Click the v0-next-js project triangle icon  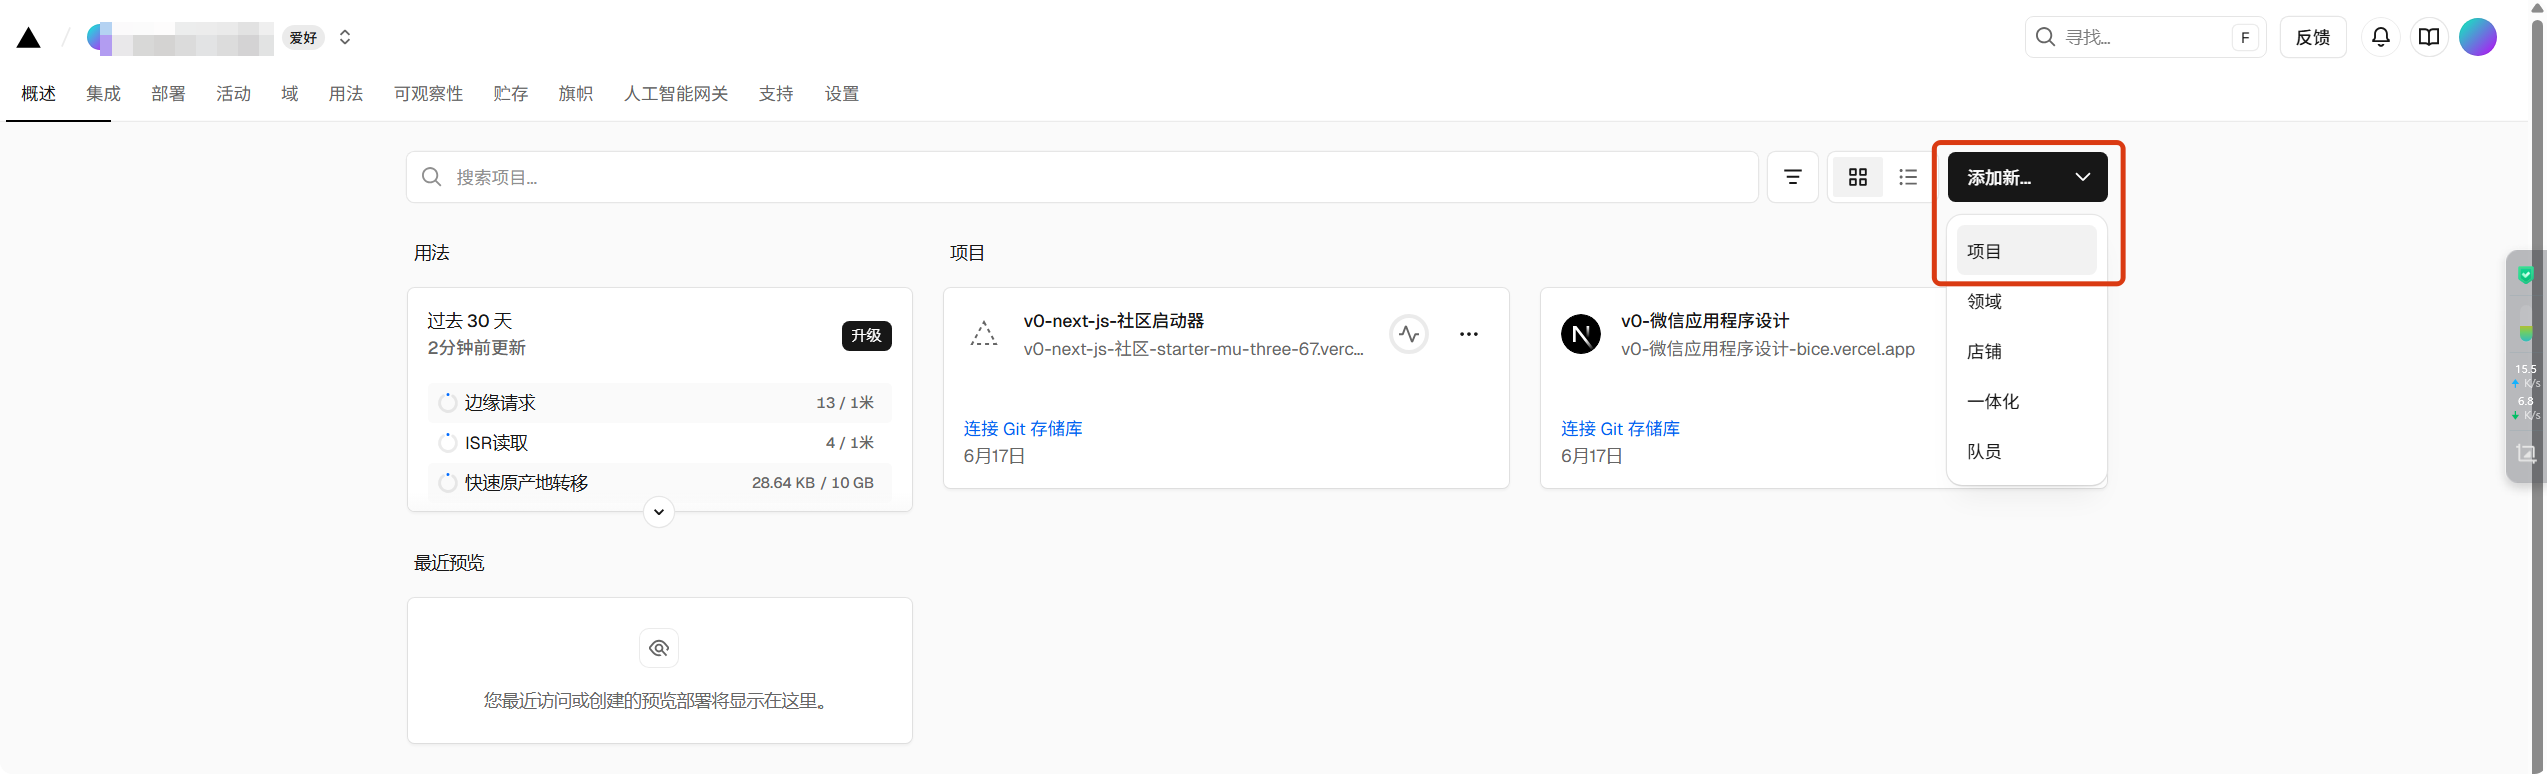point(984,334)
